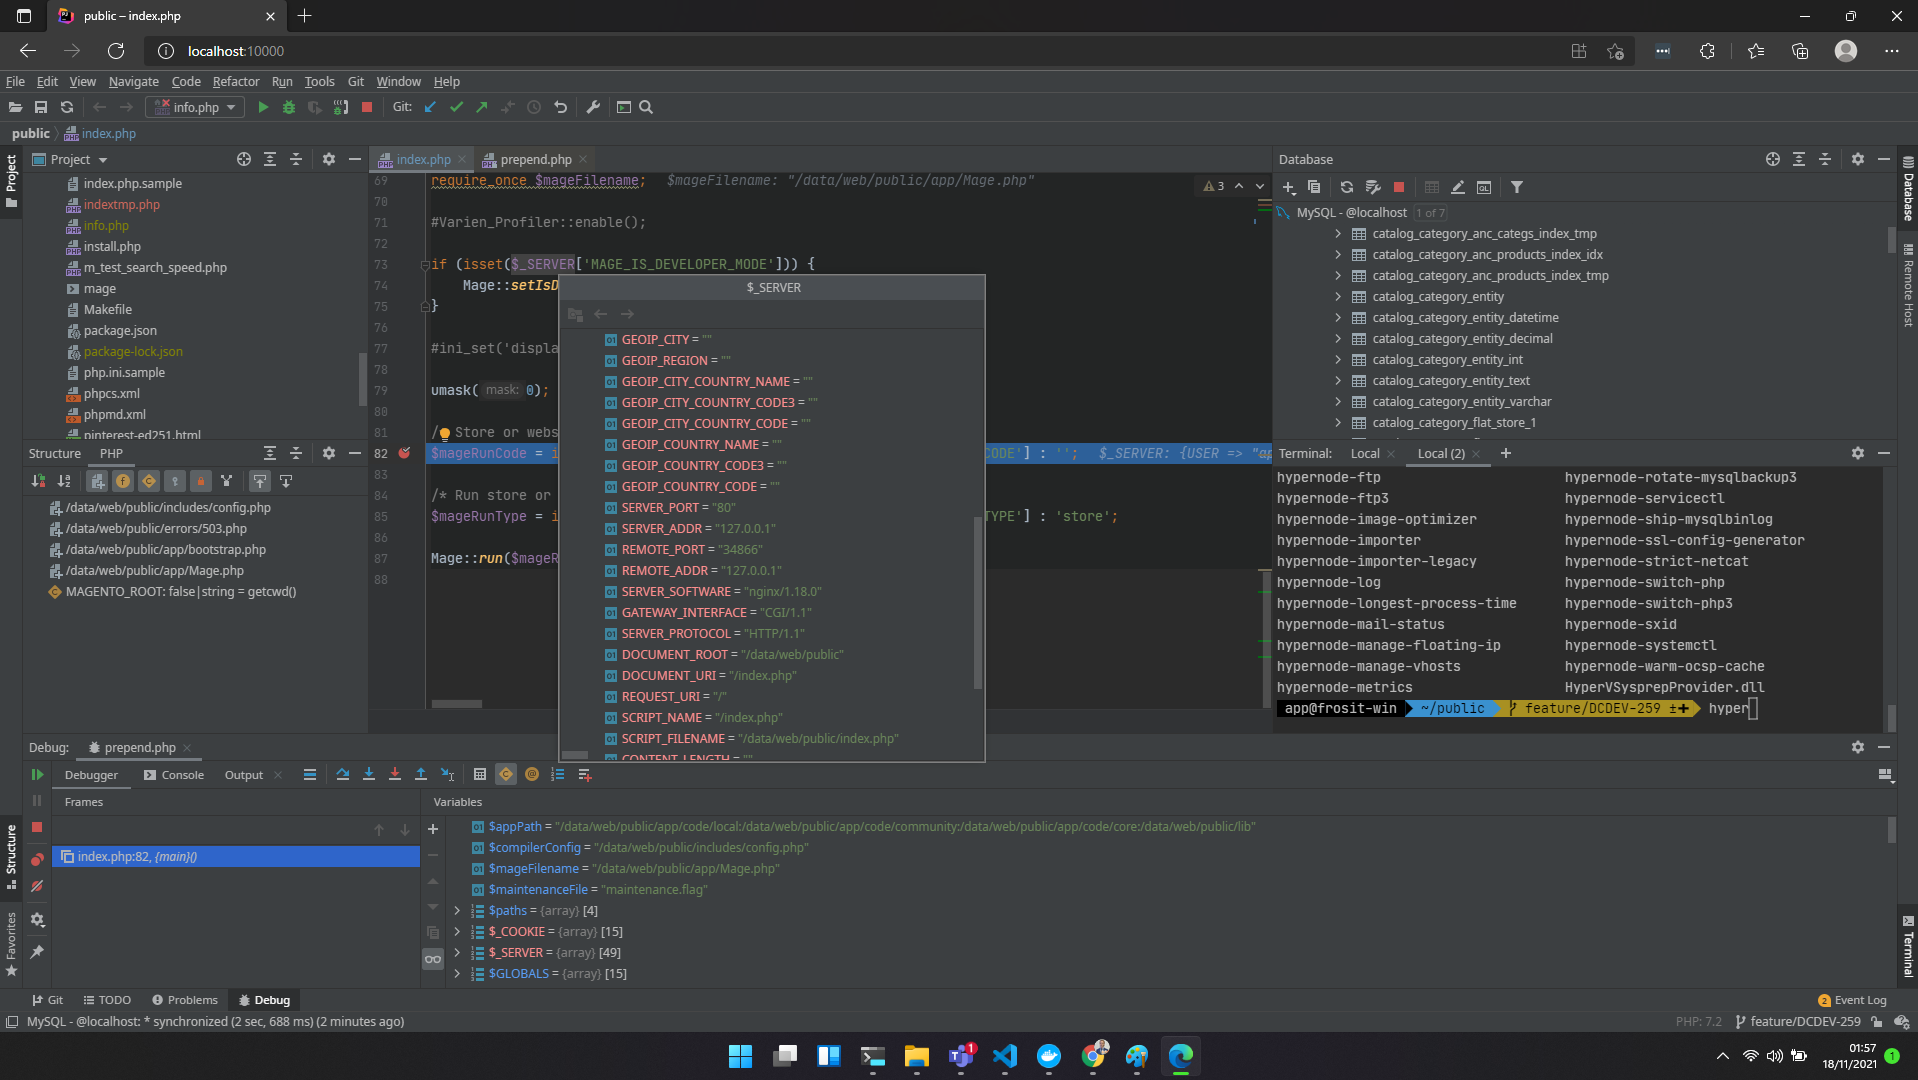The image size is (1918, 1080).
Task: Select index.php:82 frame in Frames list
Action: click(x=236, y=856)
